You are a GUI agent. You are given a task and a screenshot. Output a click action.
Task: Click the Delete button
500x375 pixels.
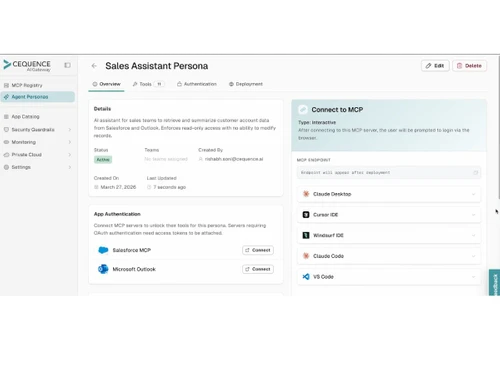[469, 66]
